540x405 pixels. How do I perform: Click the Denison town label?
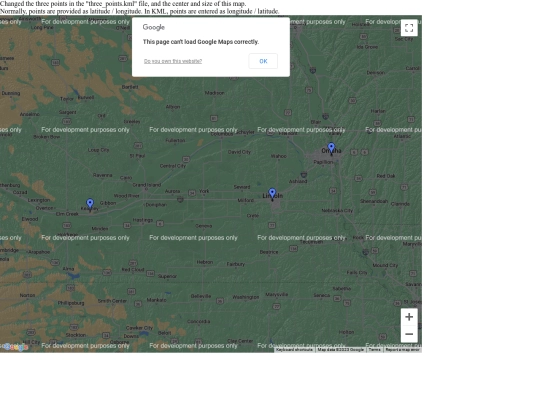click(376, 73)
